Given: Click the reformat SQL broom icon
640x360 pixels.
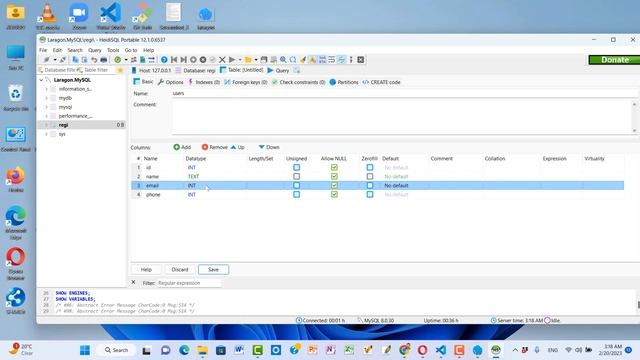Looking at the screenshot, I should (303, 60).
